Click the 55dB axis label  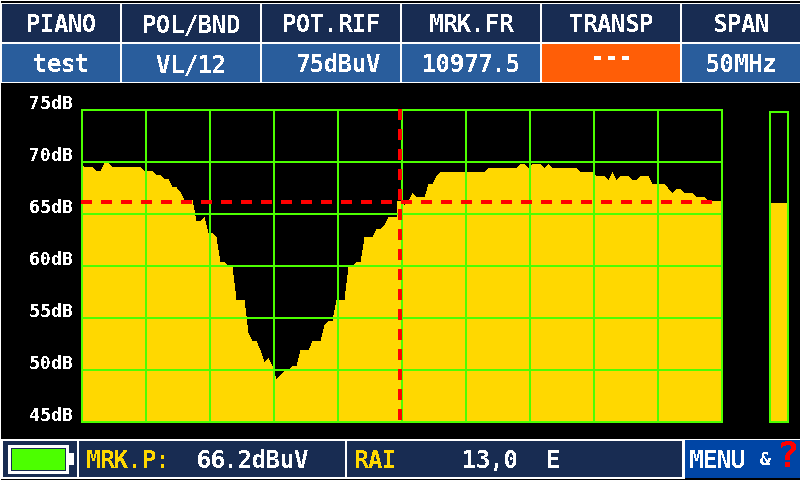point(51,311)
